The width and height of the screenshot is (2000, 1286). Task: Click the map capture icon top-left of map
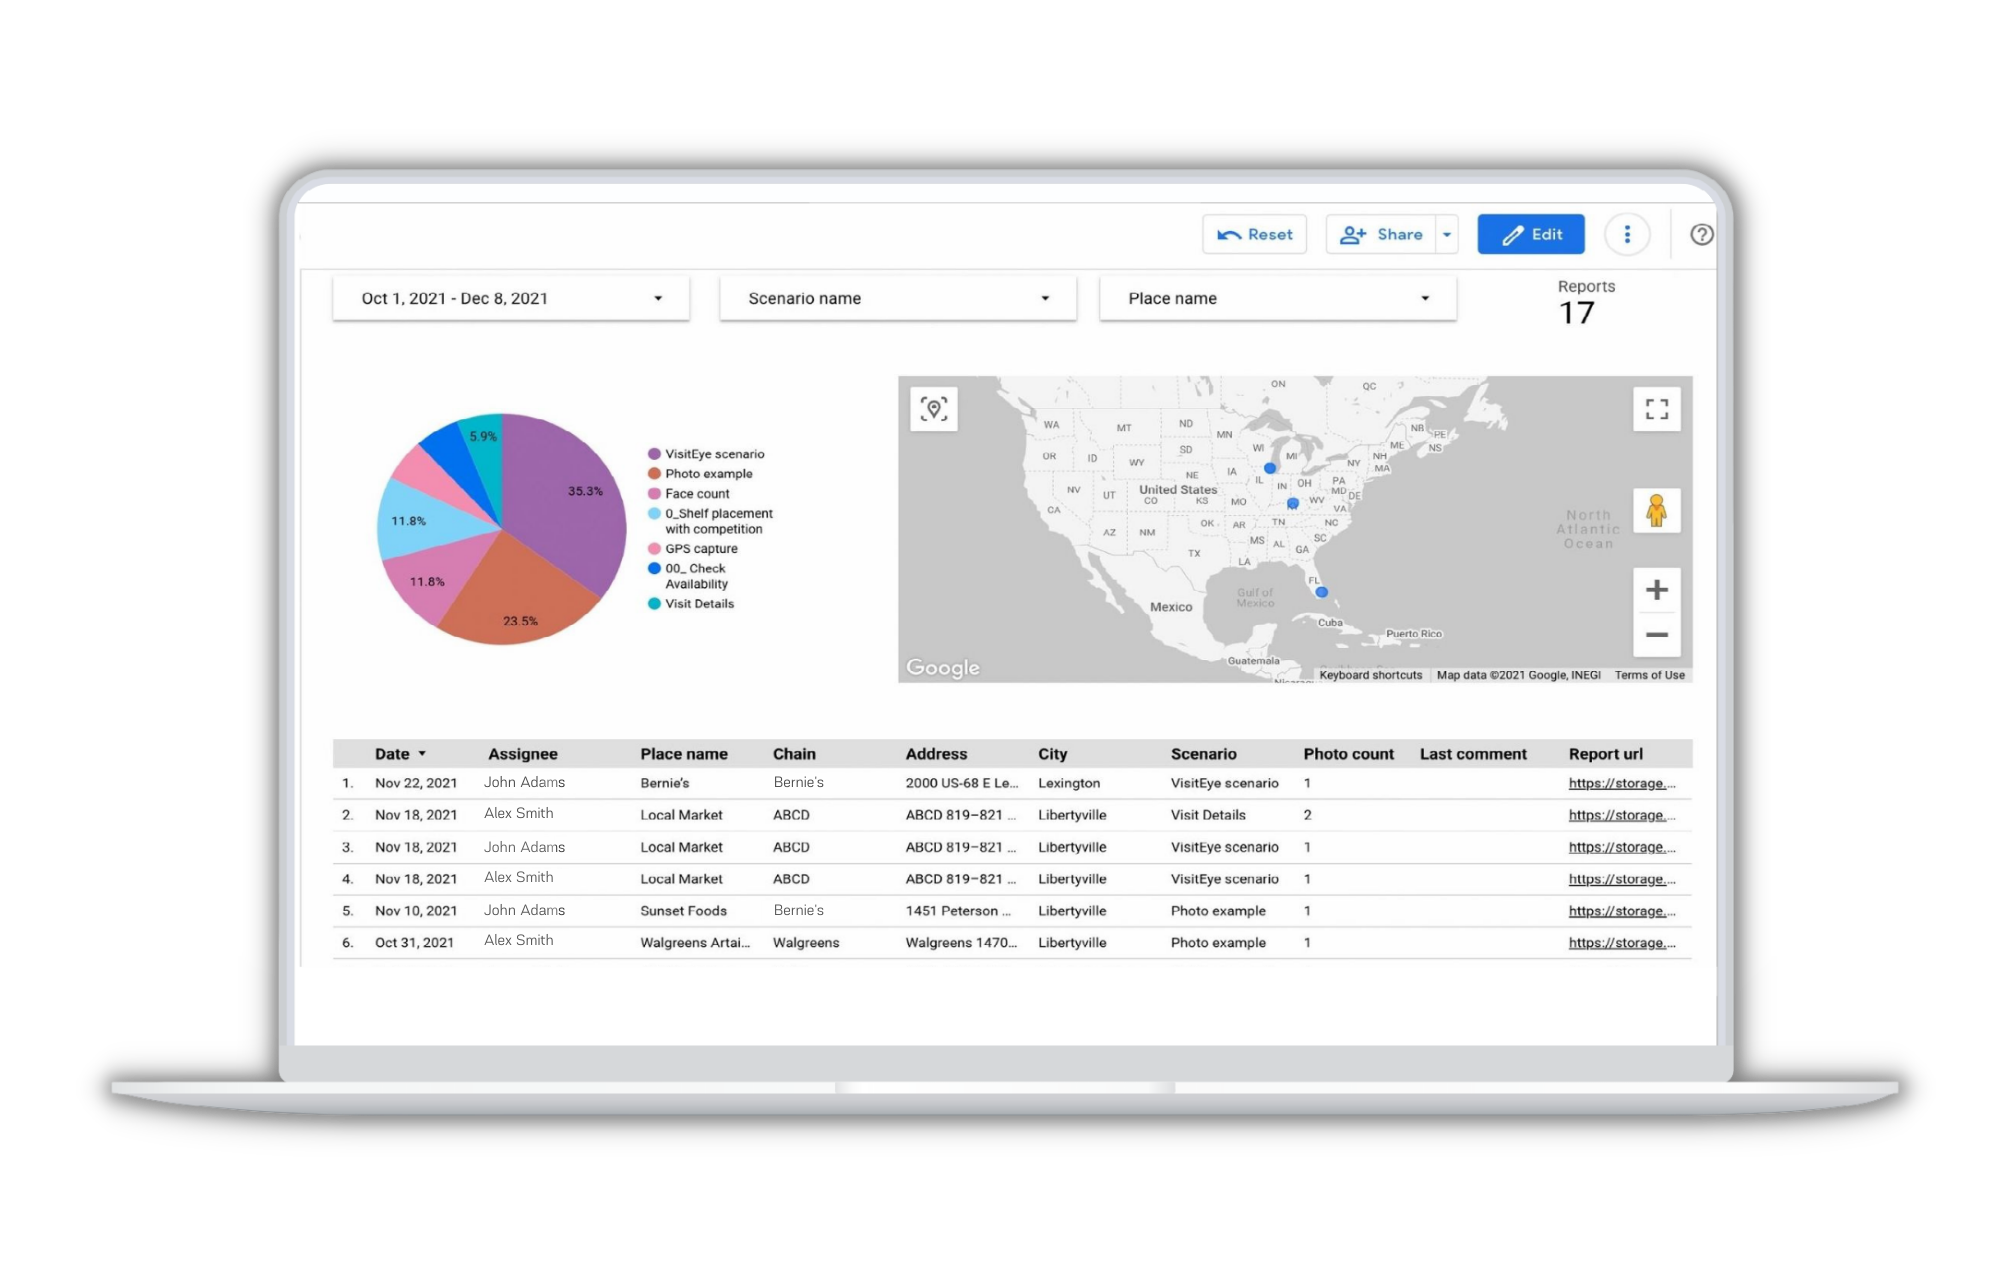(933, 409)
